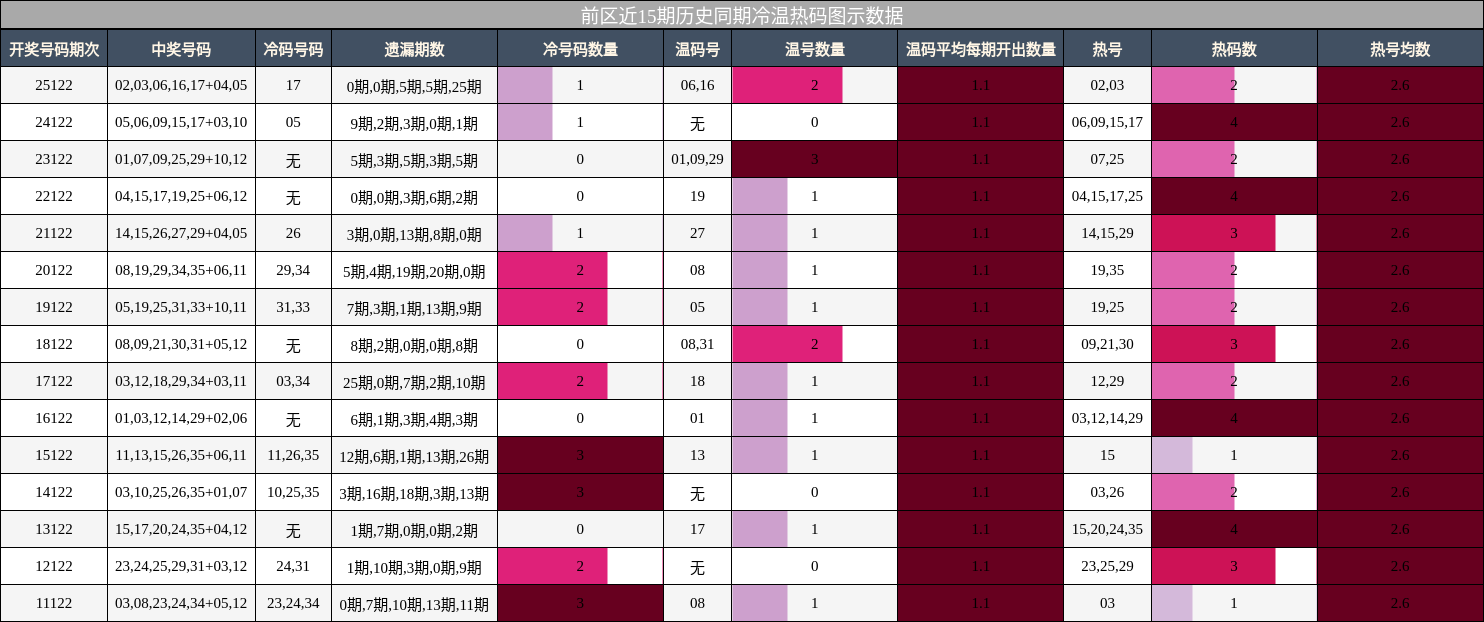Click winning numbers 14,15,26,27,29+04,05
The width and height of the screenshot is (1484, 622).
point(181,234)
